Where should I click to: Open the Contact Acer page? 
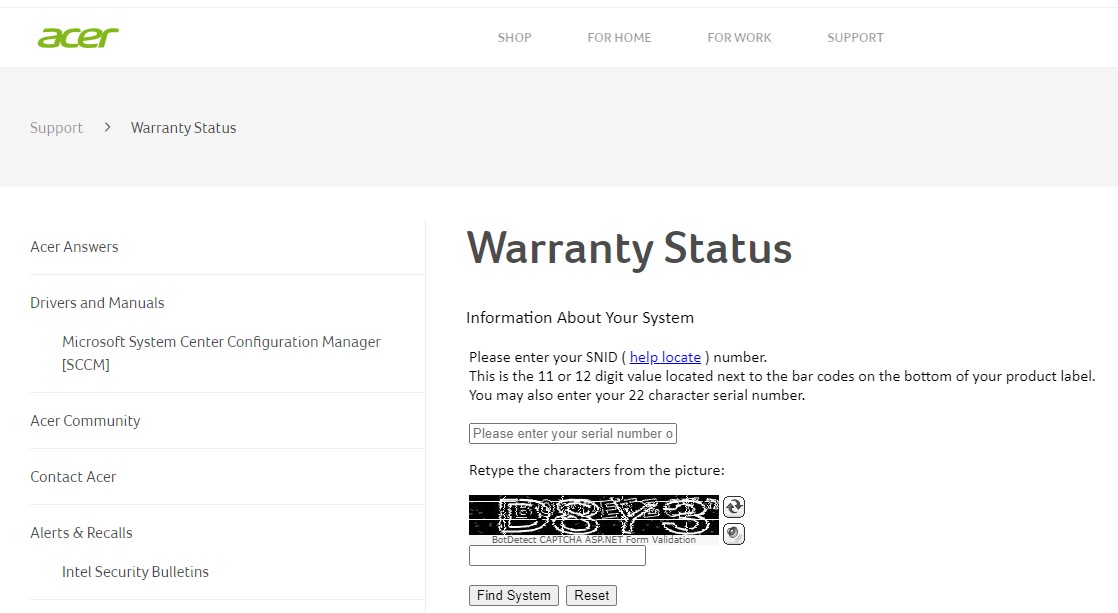[x=73, y=477]
